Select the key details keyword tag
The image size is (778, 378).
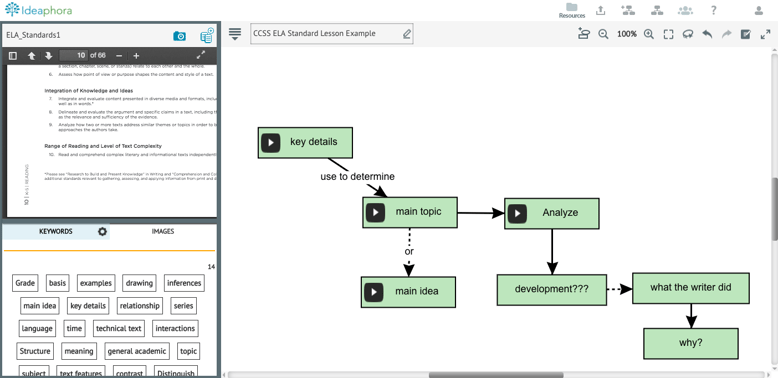[88, 306]
